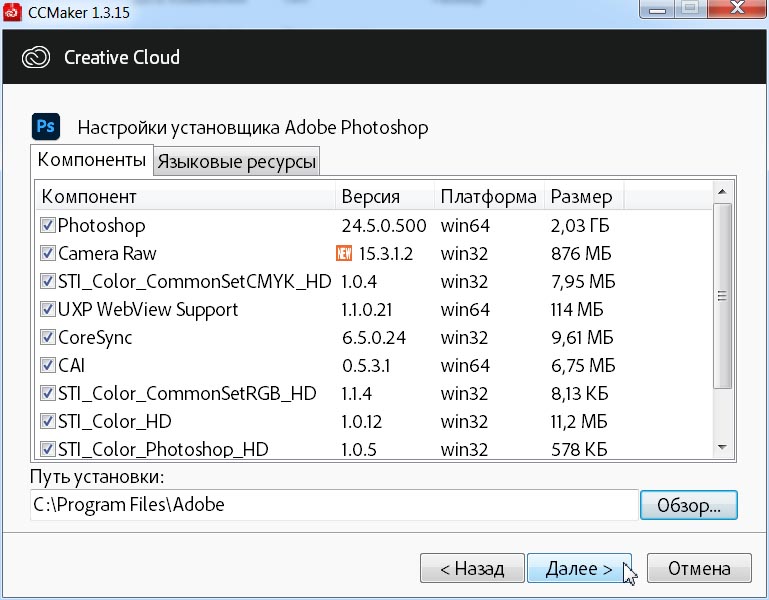The image size is (769, 600).
Task: Toggle the CAI component checkbox
Action: [x=48, y=365]
